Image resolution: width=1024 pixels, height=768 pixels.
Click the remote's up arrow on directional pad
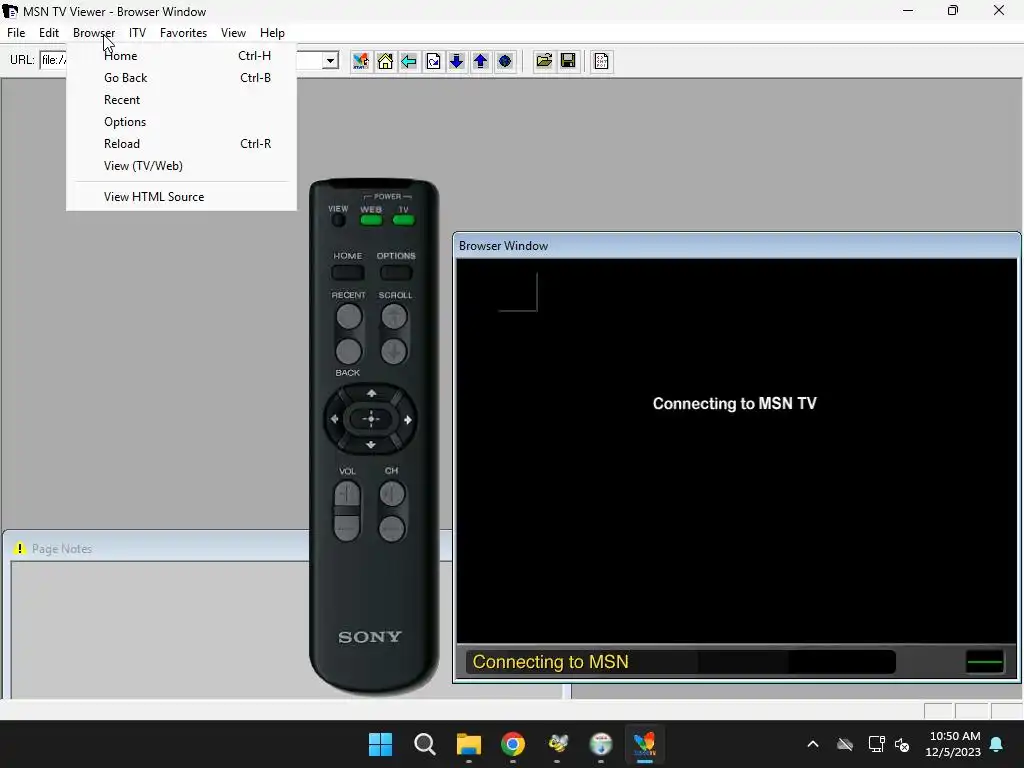[371, 393]
